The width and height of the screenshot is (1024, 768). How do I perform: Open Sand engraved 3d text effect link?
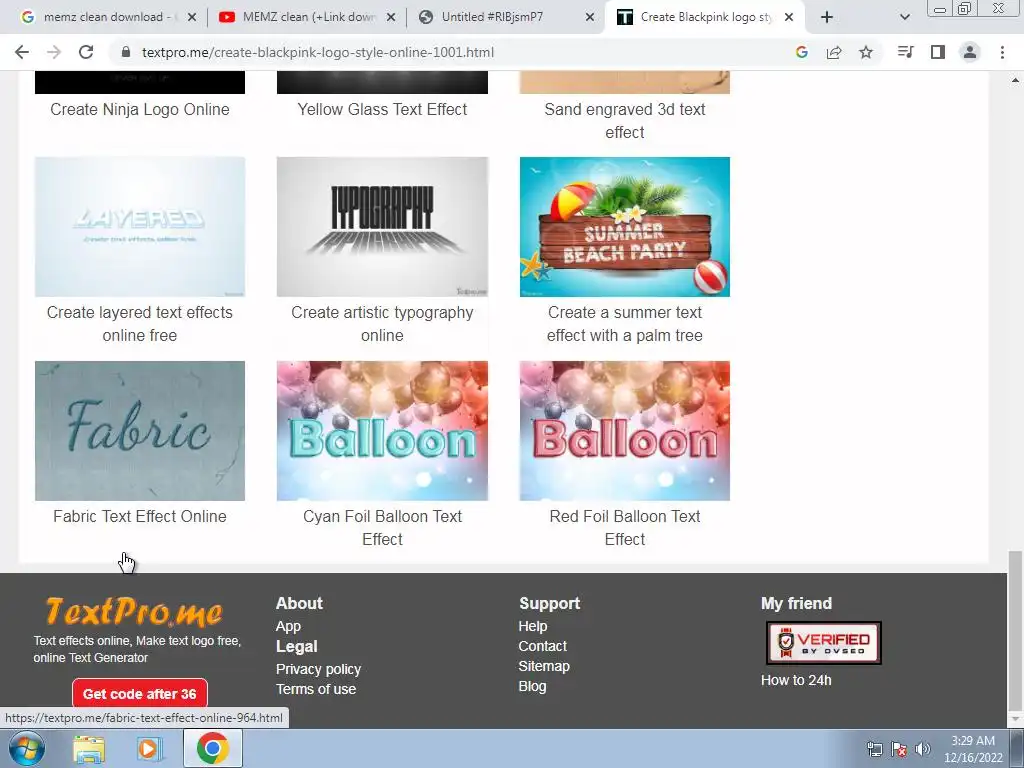[x=625, y=121]
